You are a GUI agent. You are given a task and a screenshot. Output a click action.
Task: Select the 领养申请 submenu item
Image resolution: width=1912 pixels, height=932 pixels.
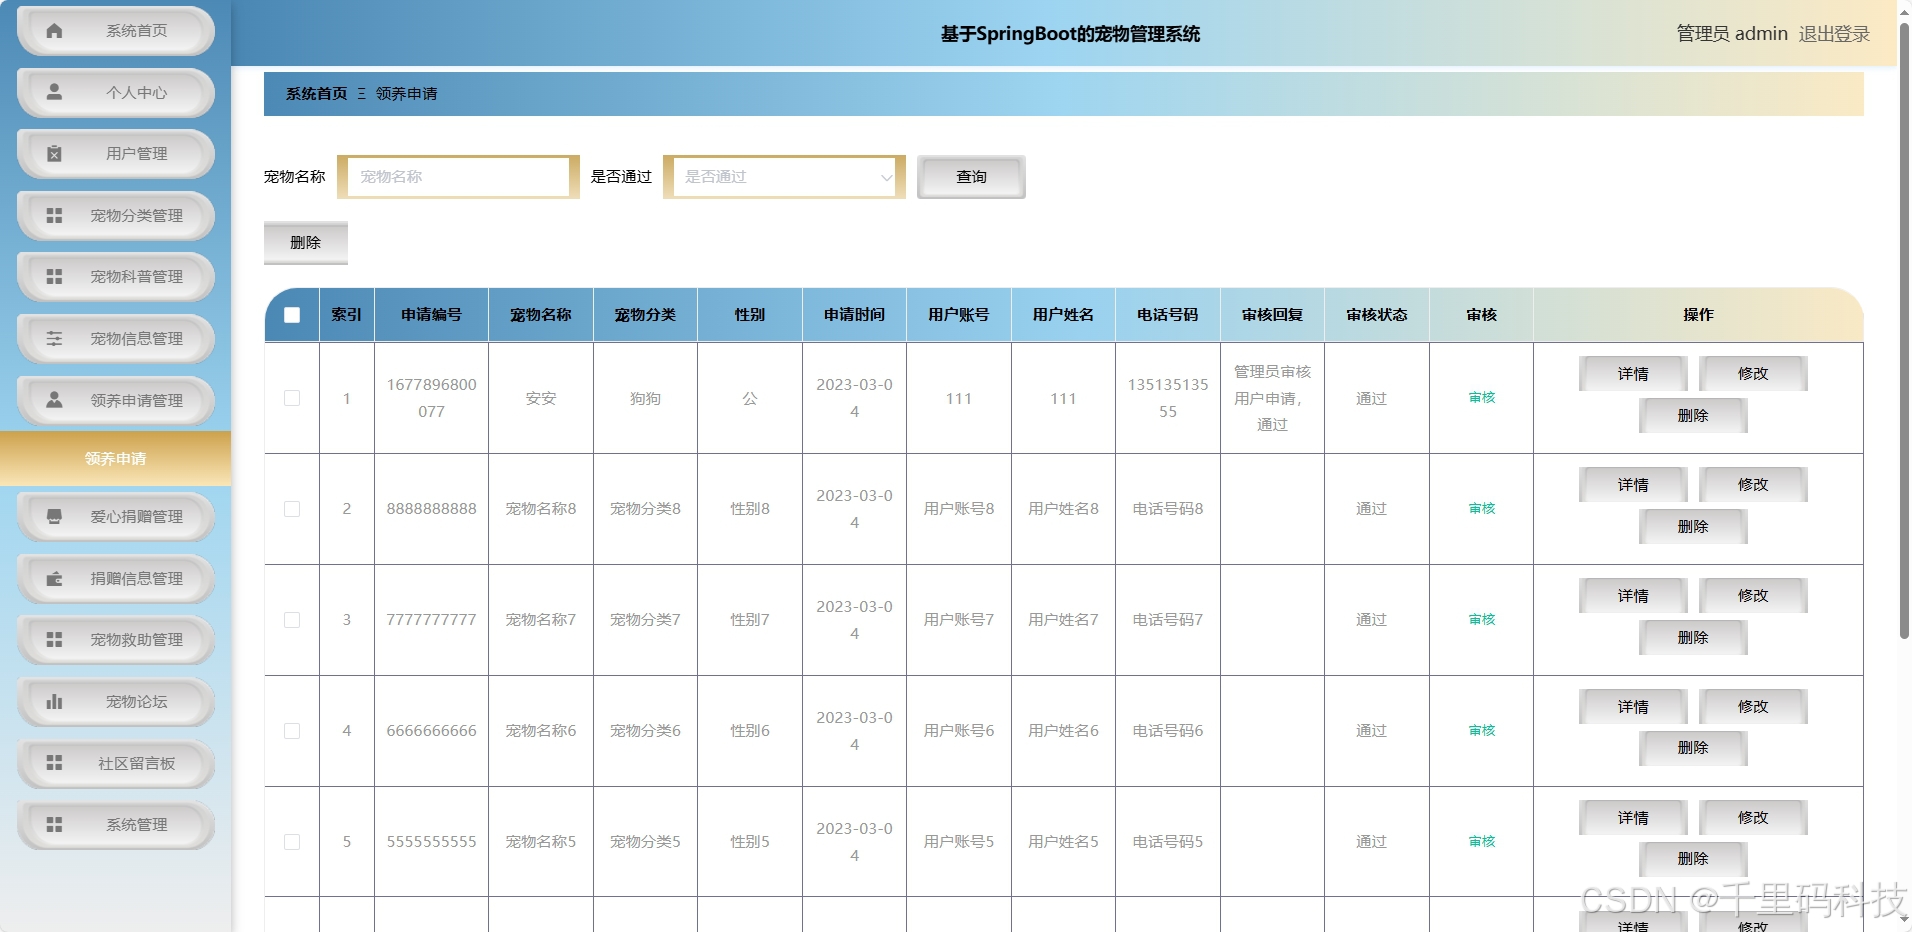pyautogui.click(x=115, y=459)
